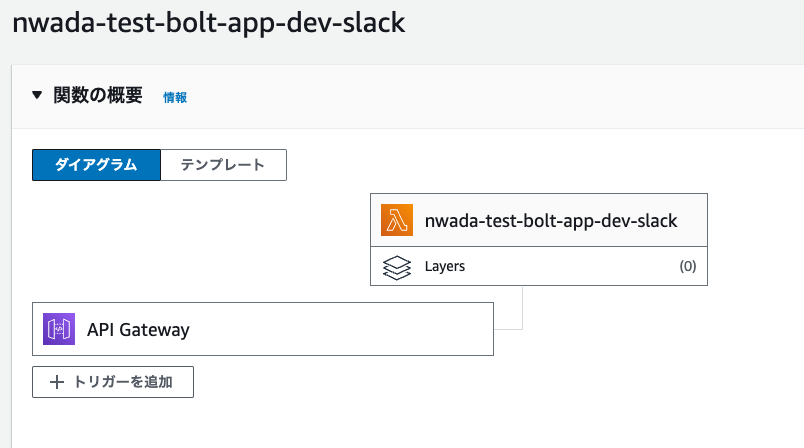Click the purple API Gateway icon

coord(59,329)
